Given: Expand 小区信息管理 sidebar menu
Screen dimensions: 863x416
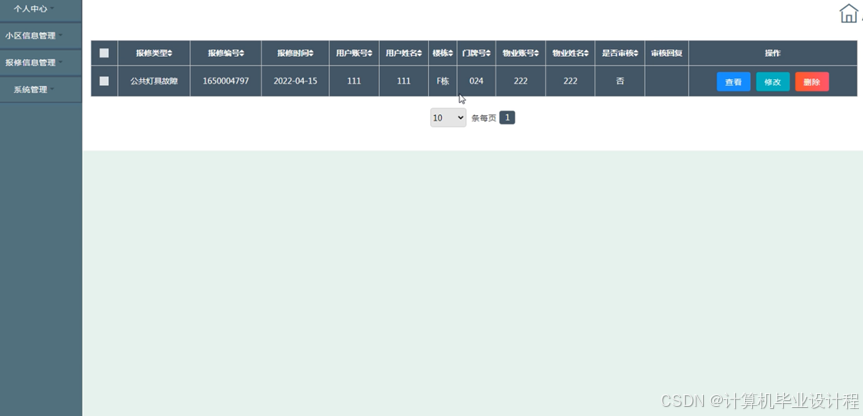Looking at the screenshot, I should point(34,36).
